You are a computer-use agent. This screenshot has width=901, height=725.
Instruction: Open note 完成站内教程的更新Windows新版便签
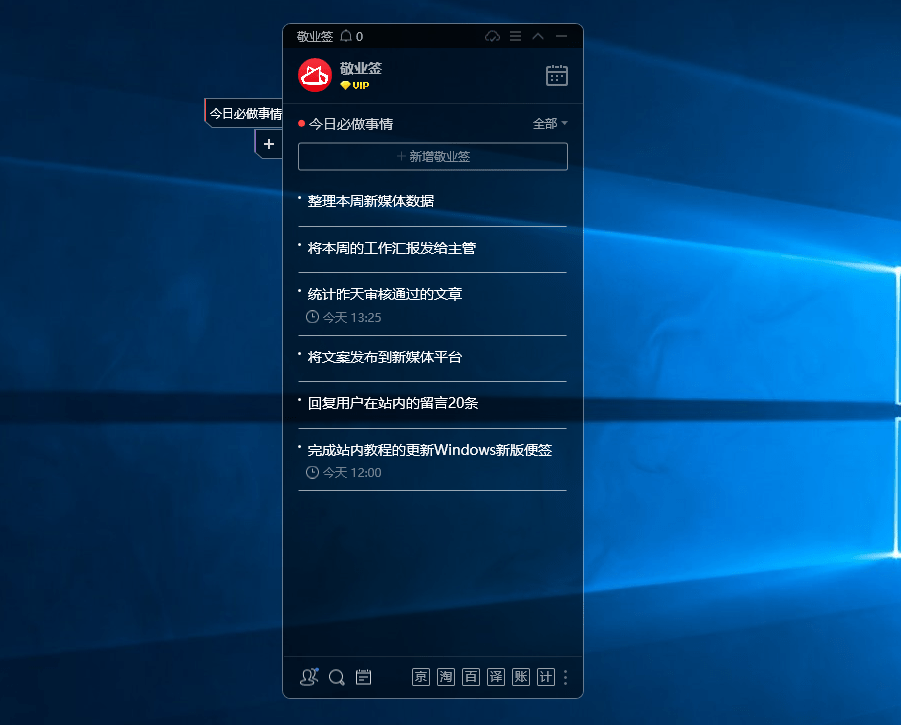(x=429, y=450)
